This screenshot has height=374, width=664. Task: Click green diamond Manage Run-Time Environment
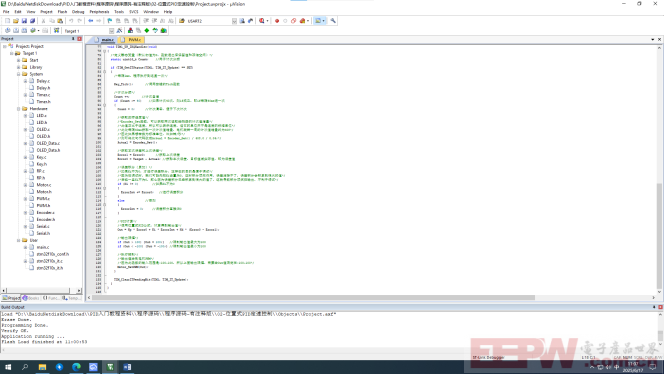pyautogui.click(x=147, y=30)
